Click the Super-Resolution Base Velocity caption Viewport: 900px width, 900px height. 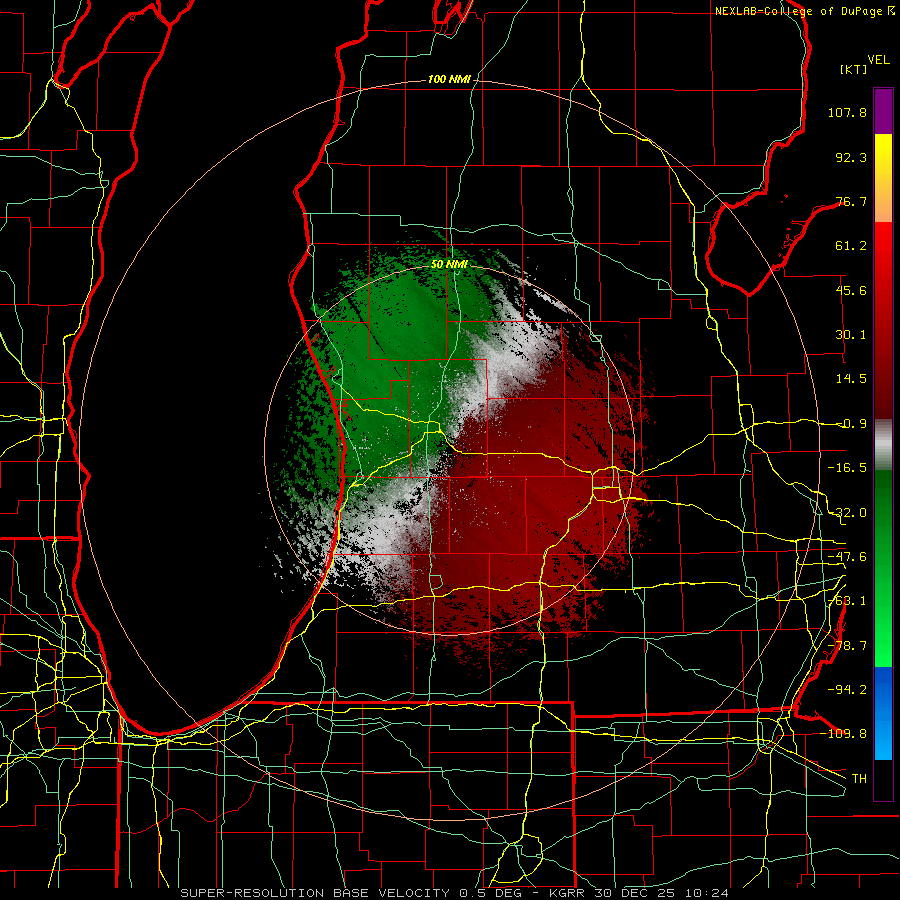pos(455,893)
